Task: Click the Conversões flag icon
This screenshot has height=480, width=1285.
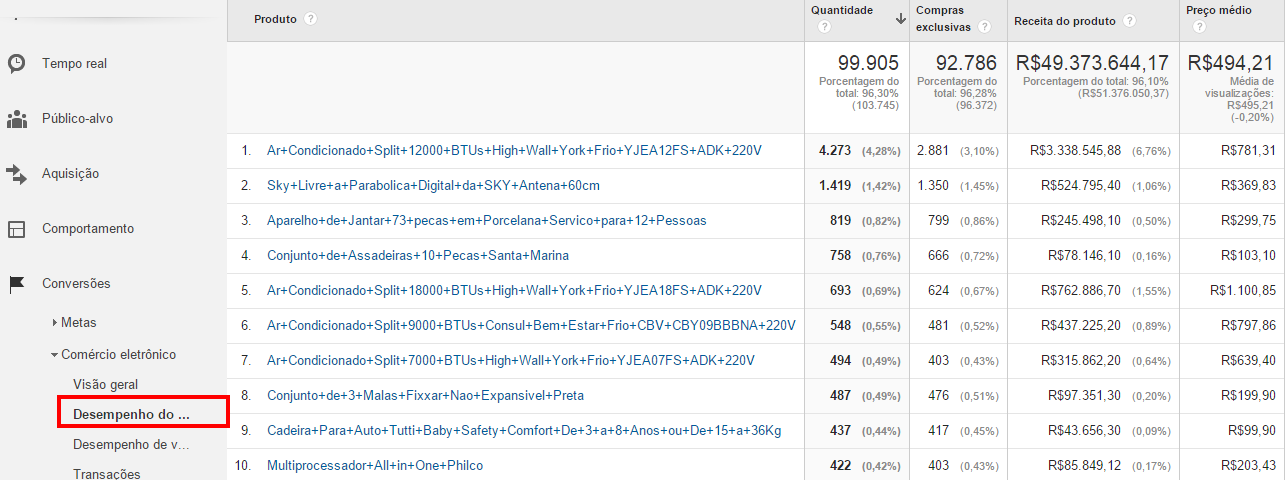Action: (x=17, y=284)
